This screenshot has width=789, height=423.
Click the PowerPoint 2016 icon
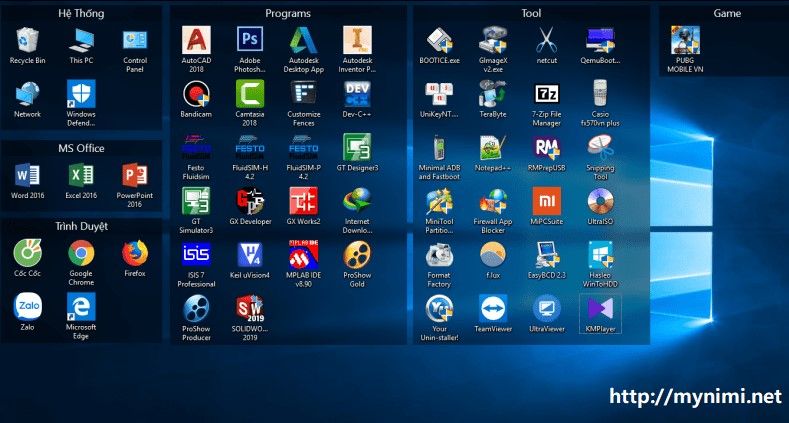click(x=135, y=176)
